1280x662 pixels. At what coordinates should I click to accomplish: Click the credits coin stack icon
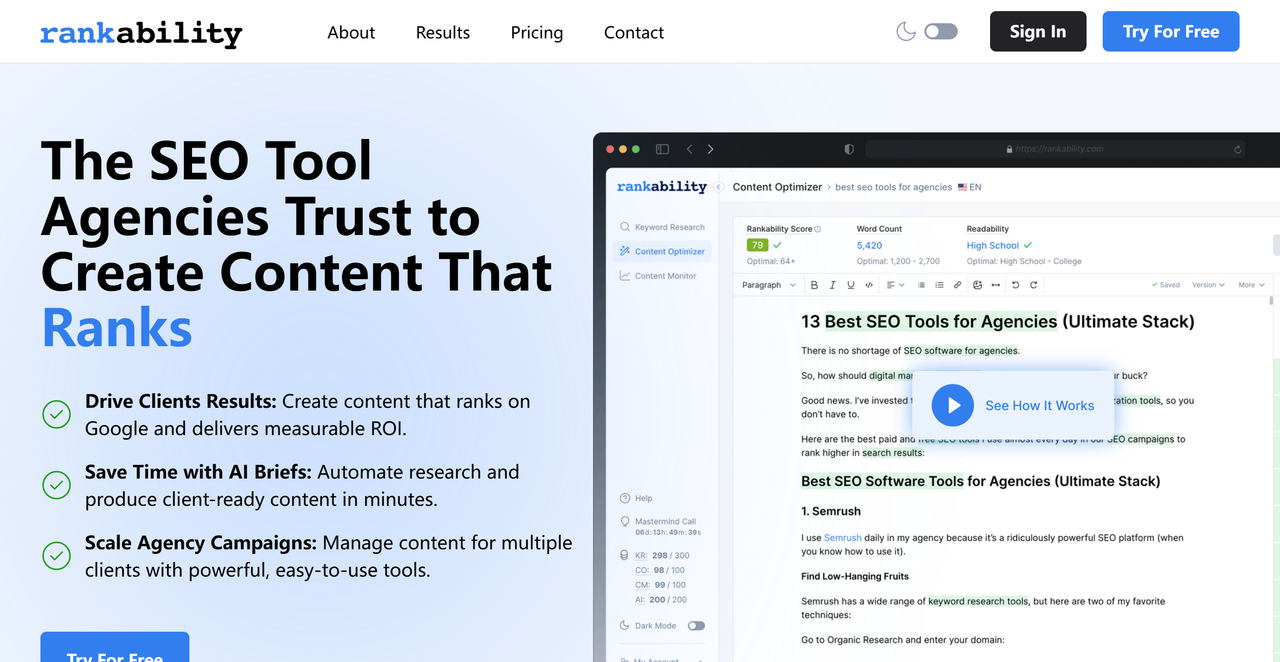(625, 555)
